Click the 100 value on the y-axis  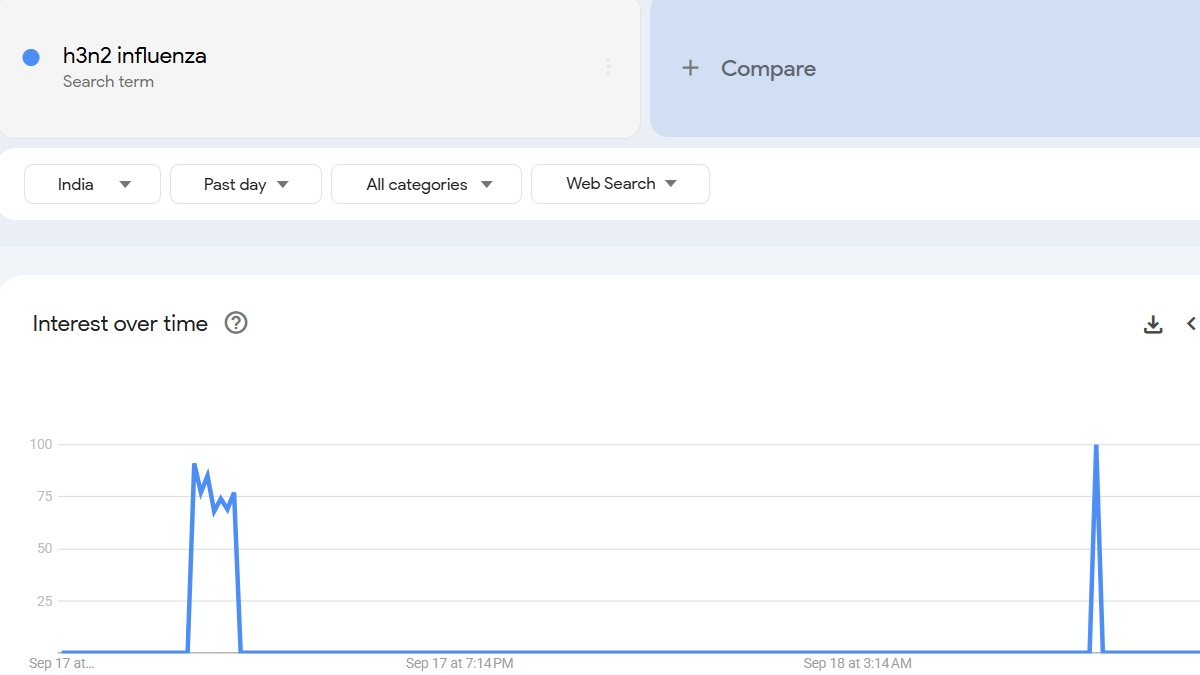click(40, 444)
